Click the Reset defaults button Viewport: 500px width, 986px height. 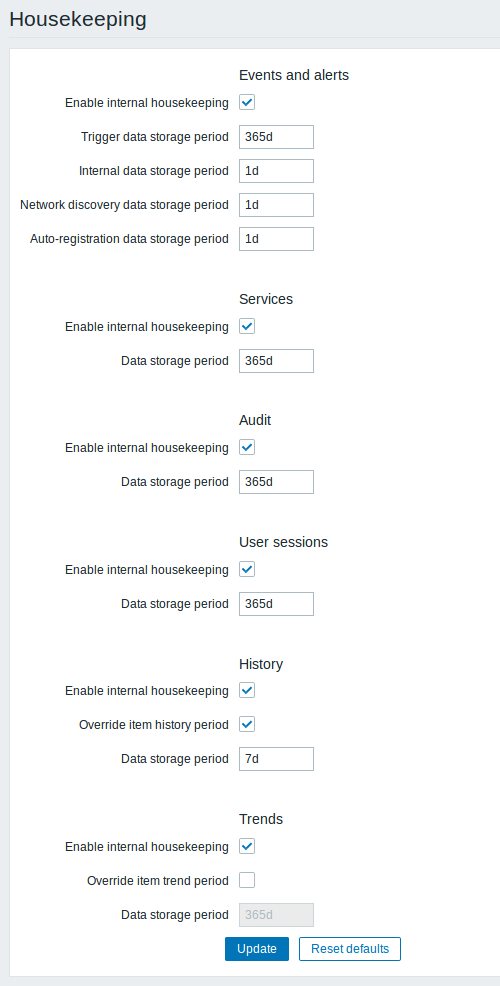(350, 949)
